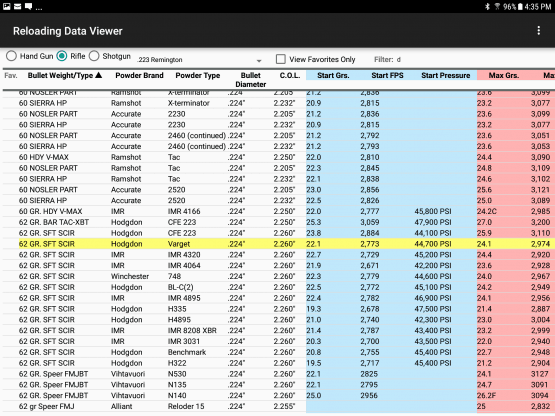The width and height of the screenshot is (555, 416).
Task: Select the IMR 8208 XBR powder cell
Action: (x=192, y=330)
